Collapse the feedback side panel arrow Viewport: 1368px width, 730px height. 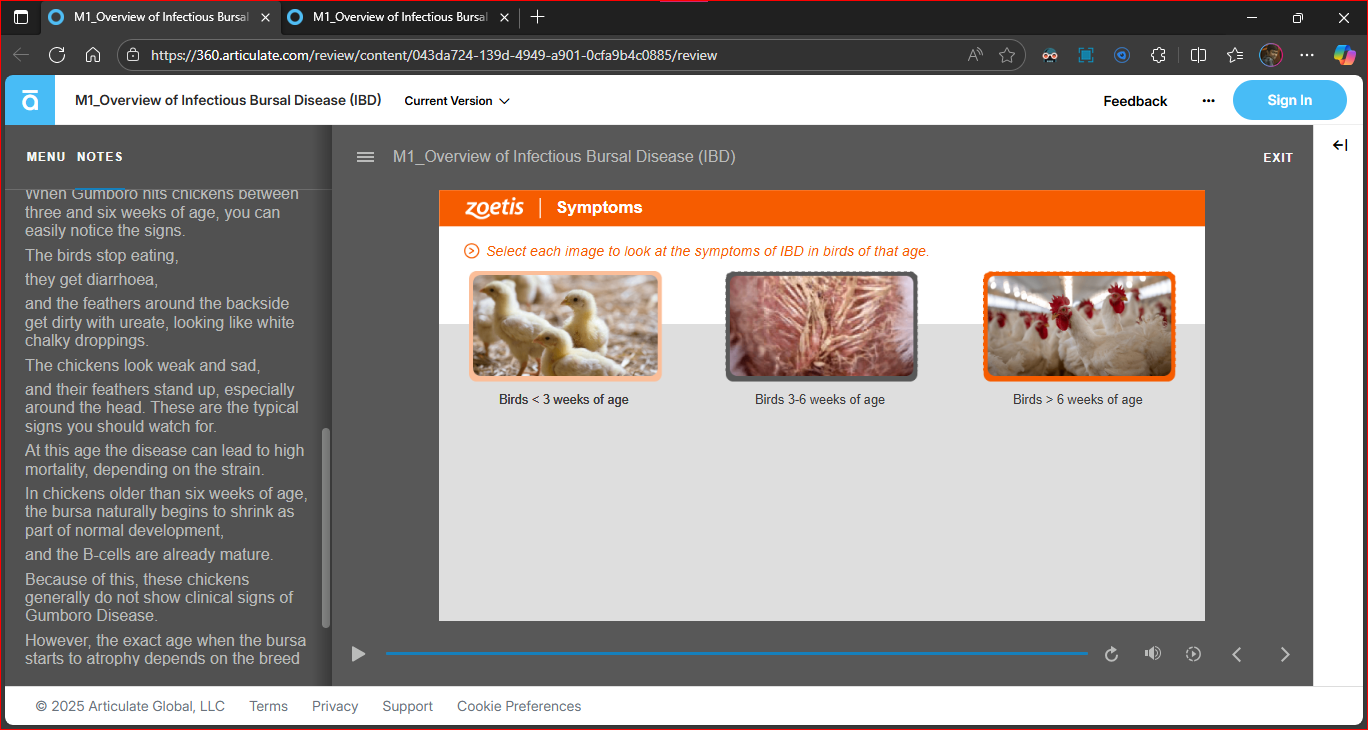1340,145
